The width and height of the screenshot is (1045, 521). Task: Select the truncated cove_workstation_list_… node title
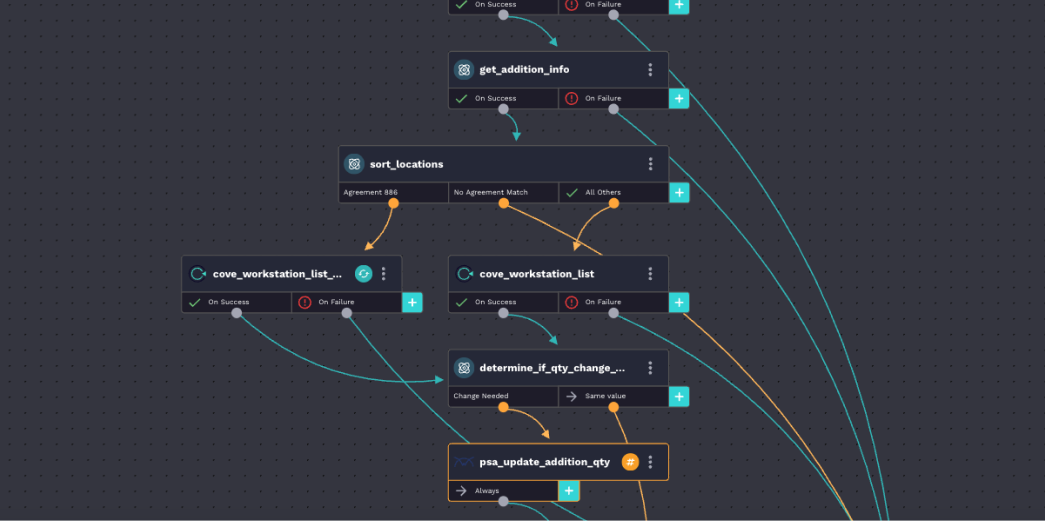277,274
